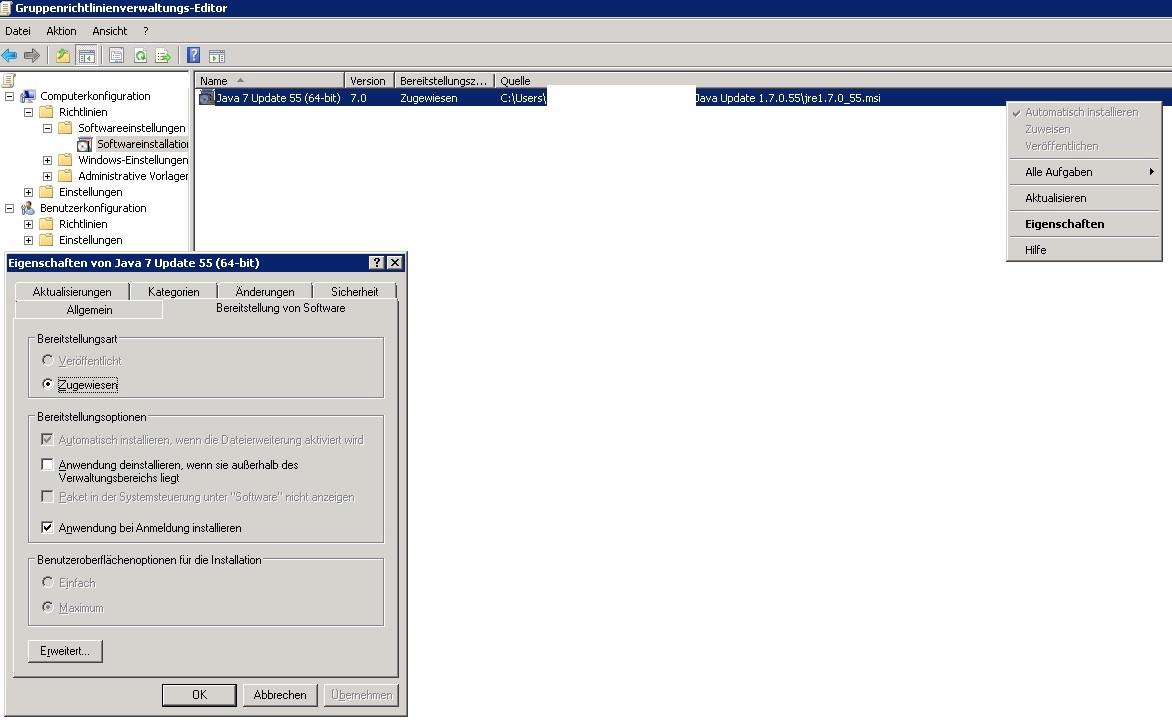The image size is (1172, 725).
Task: Click the policy scroll root icon in tree
Action: (9, 80)
